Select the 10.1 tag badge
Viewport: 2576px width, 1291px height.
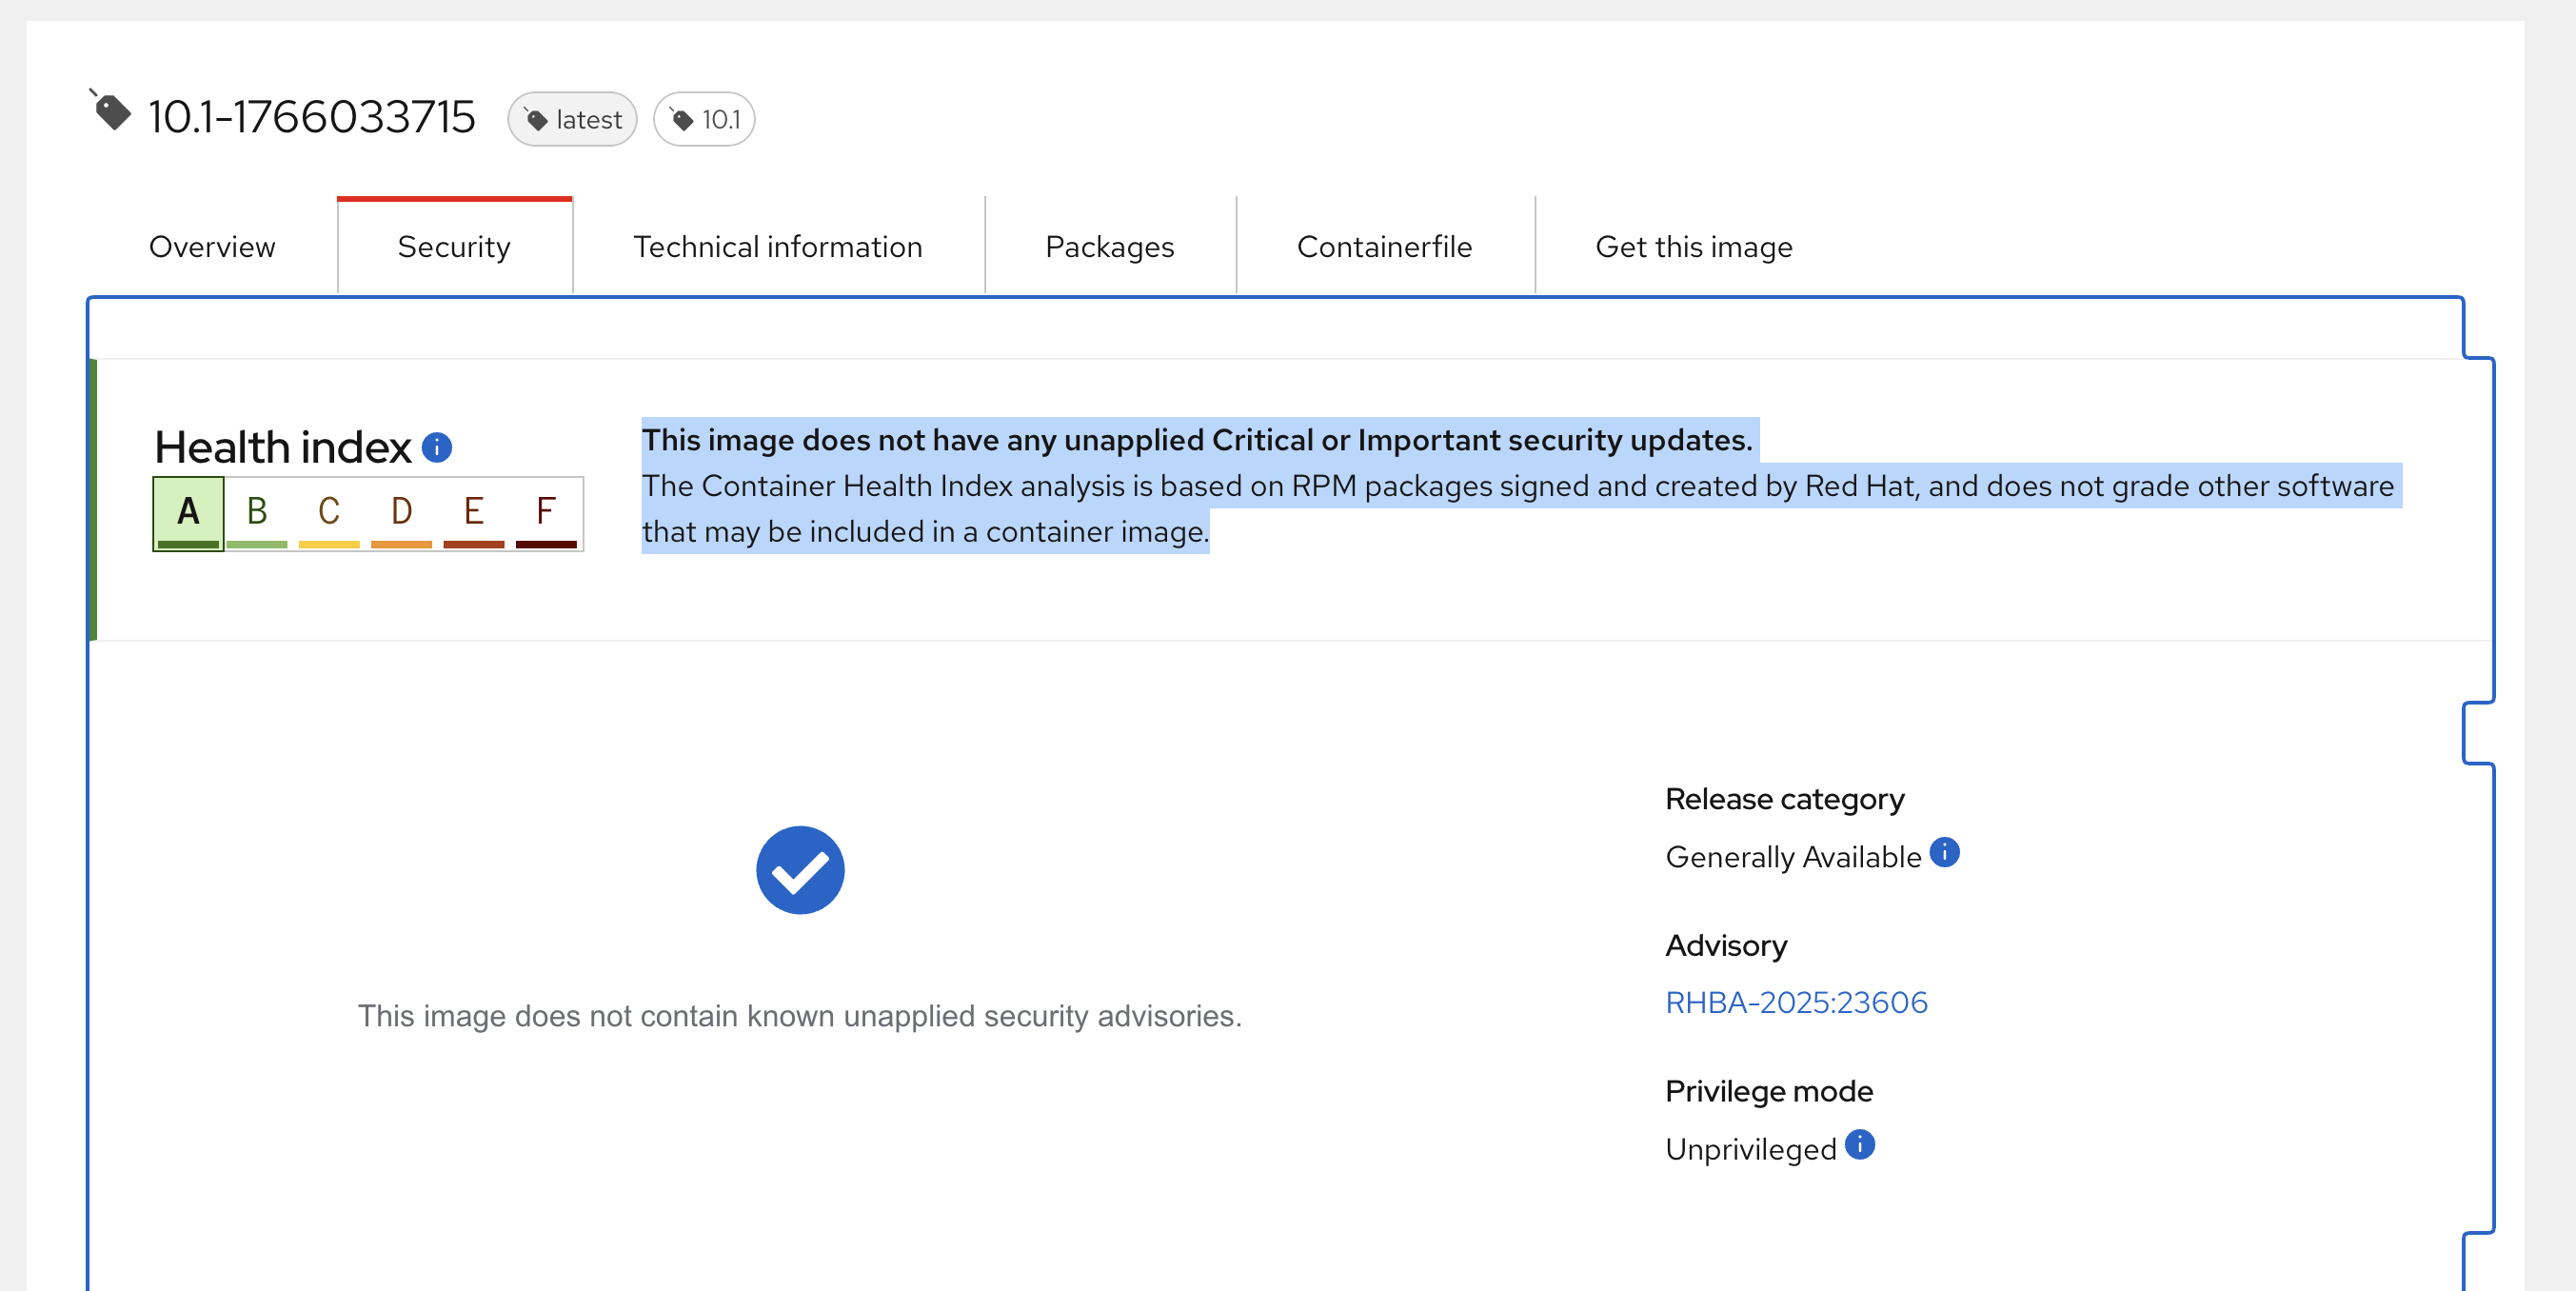pyautogui.click(x=704, y=120)
